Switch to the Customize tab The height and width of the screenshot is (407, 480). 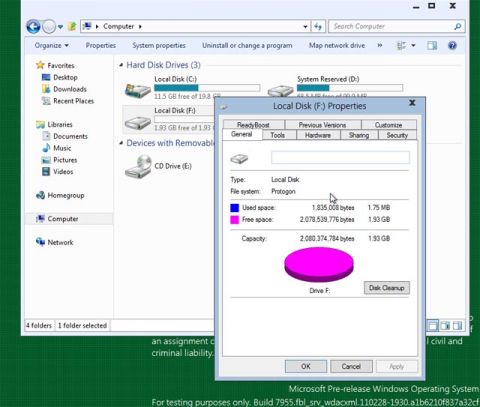(388, 125)
